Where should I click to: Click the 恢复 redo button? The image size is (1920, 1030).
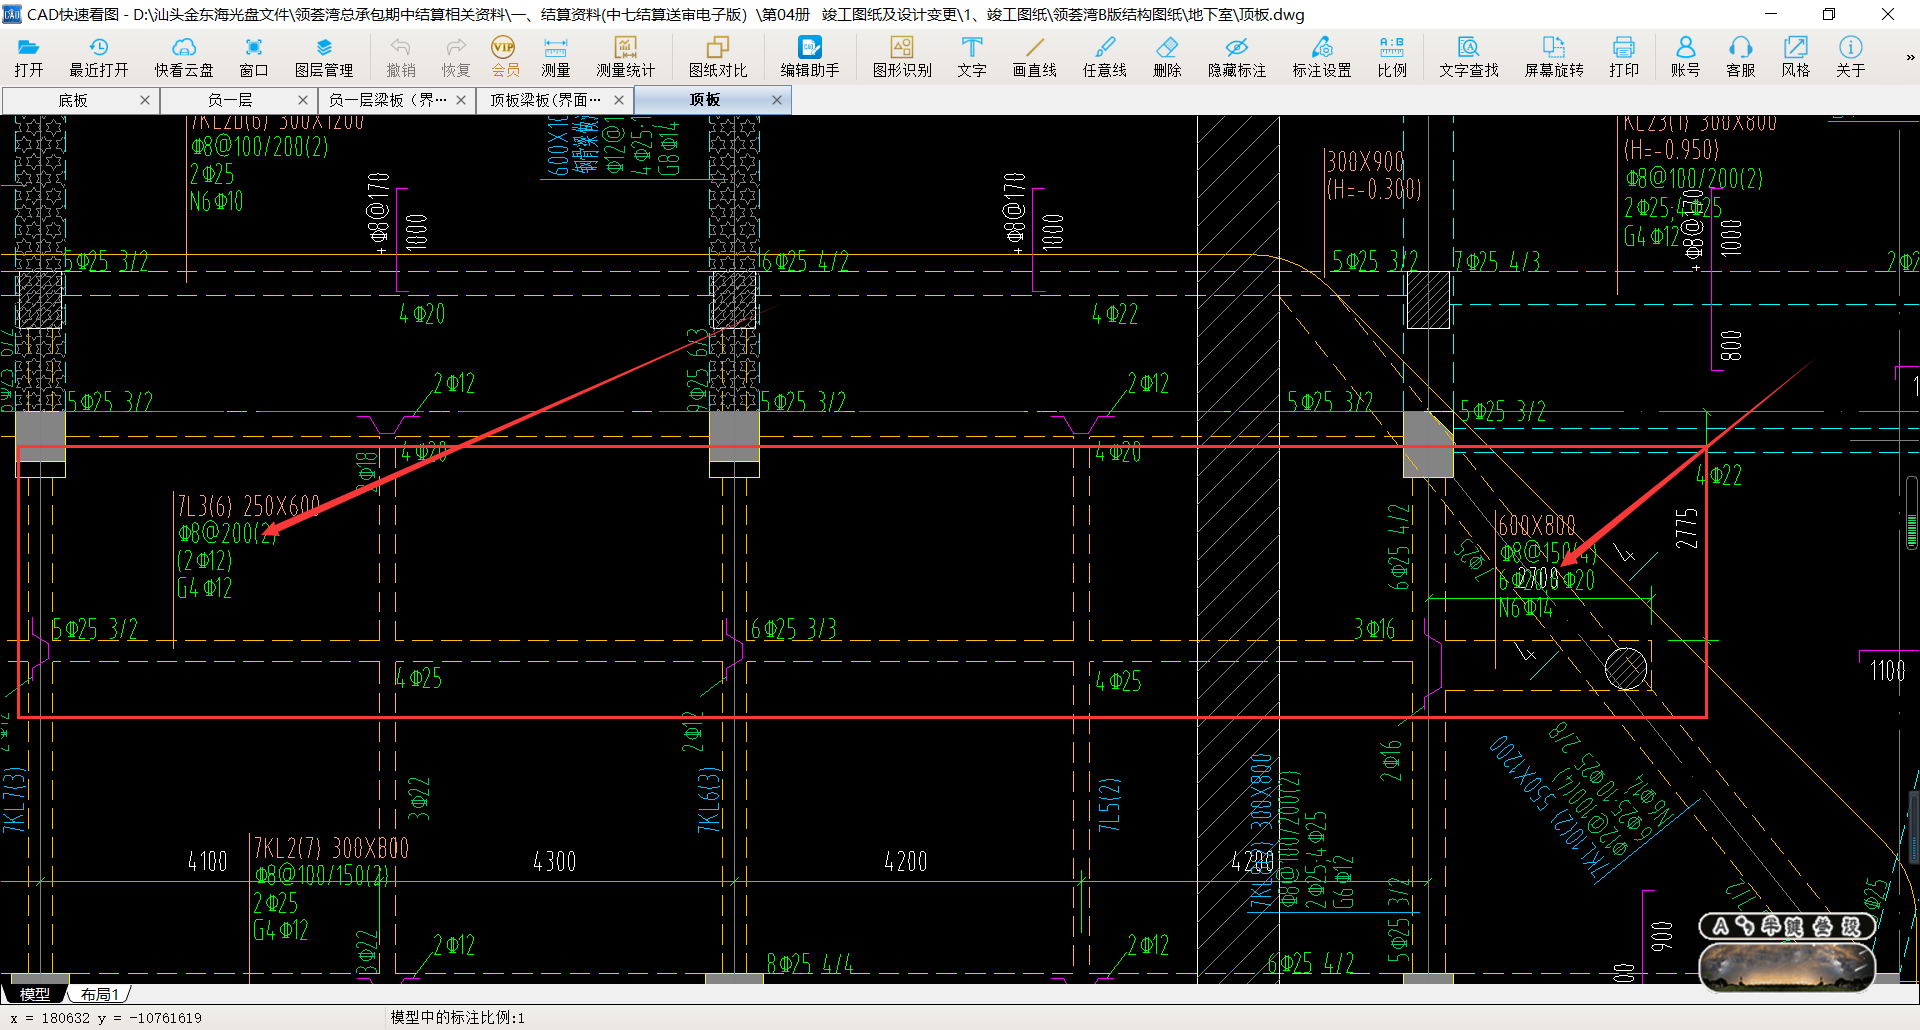pos(456,57)
